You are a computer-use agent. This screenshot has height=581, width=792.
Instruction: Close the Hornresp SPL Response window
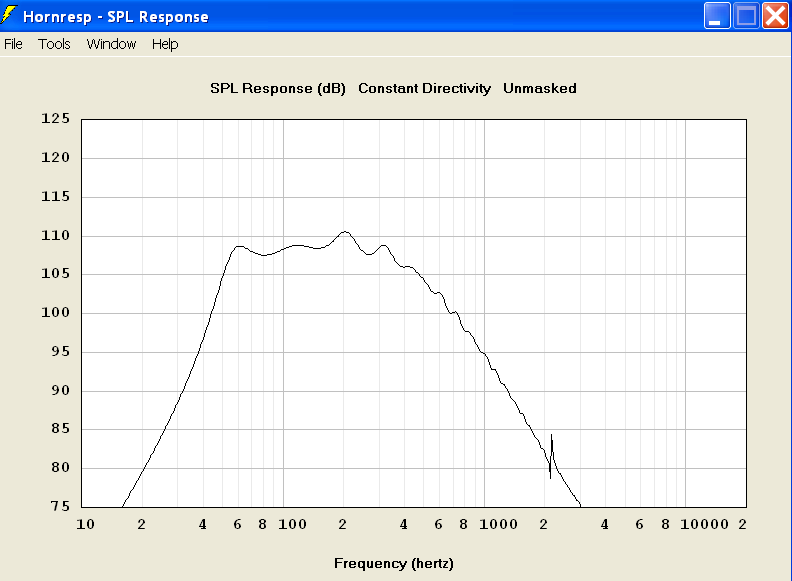[775, 16]
